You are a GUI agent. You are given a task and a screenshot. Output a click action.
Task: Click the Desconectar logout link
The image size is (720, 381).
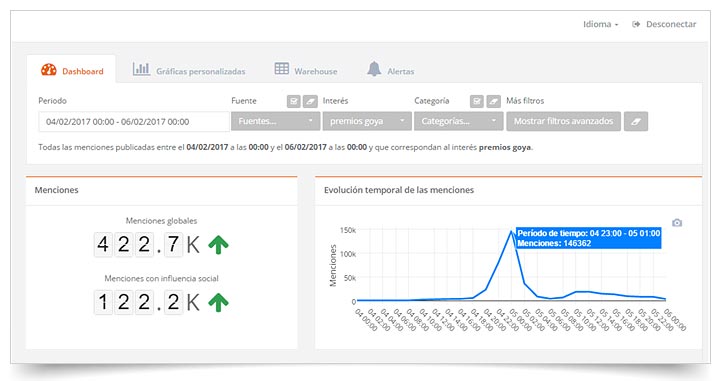tap(671, 24)
